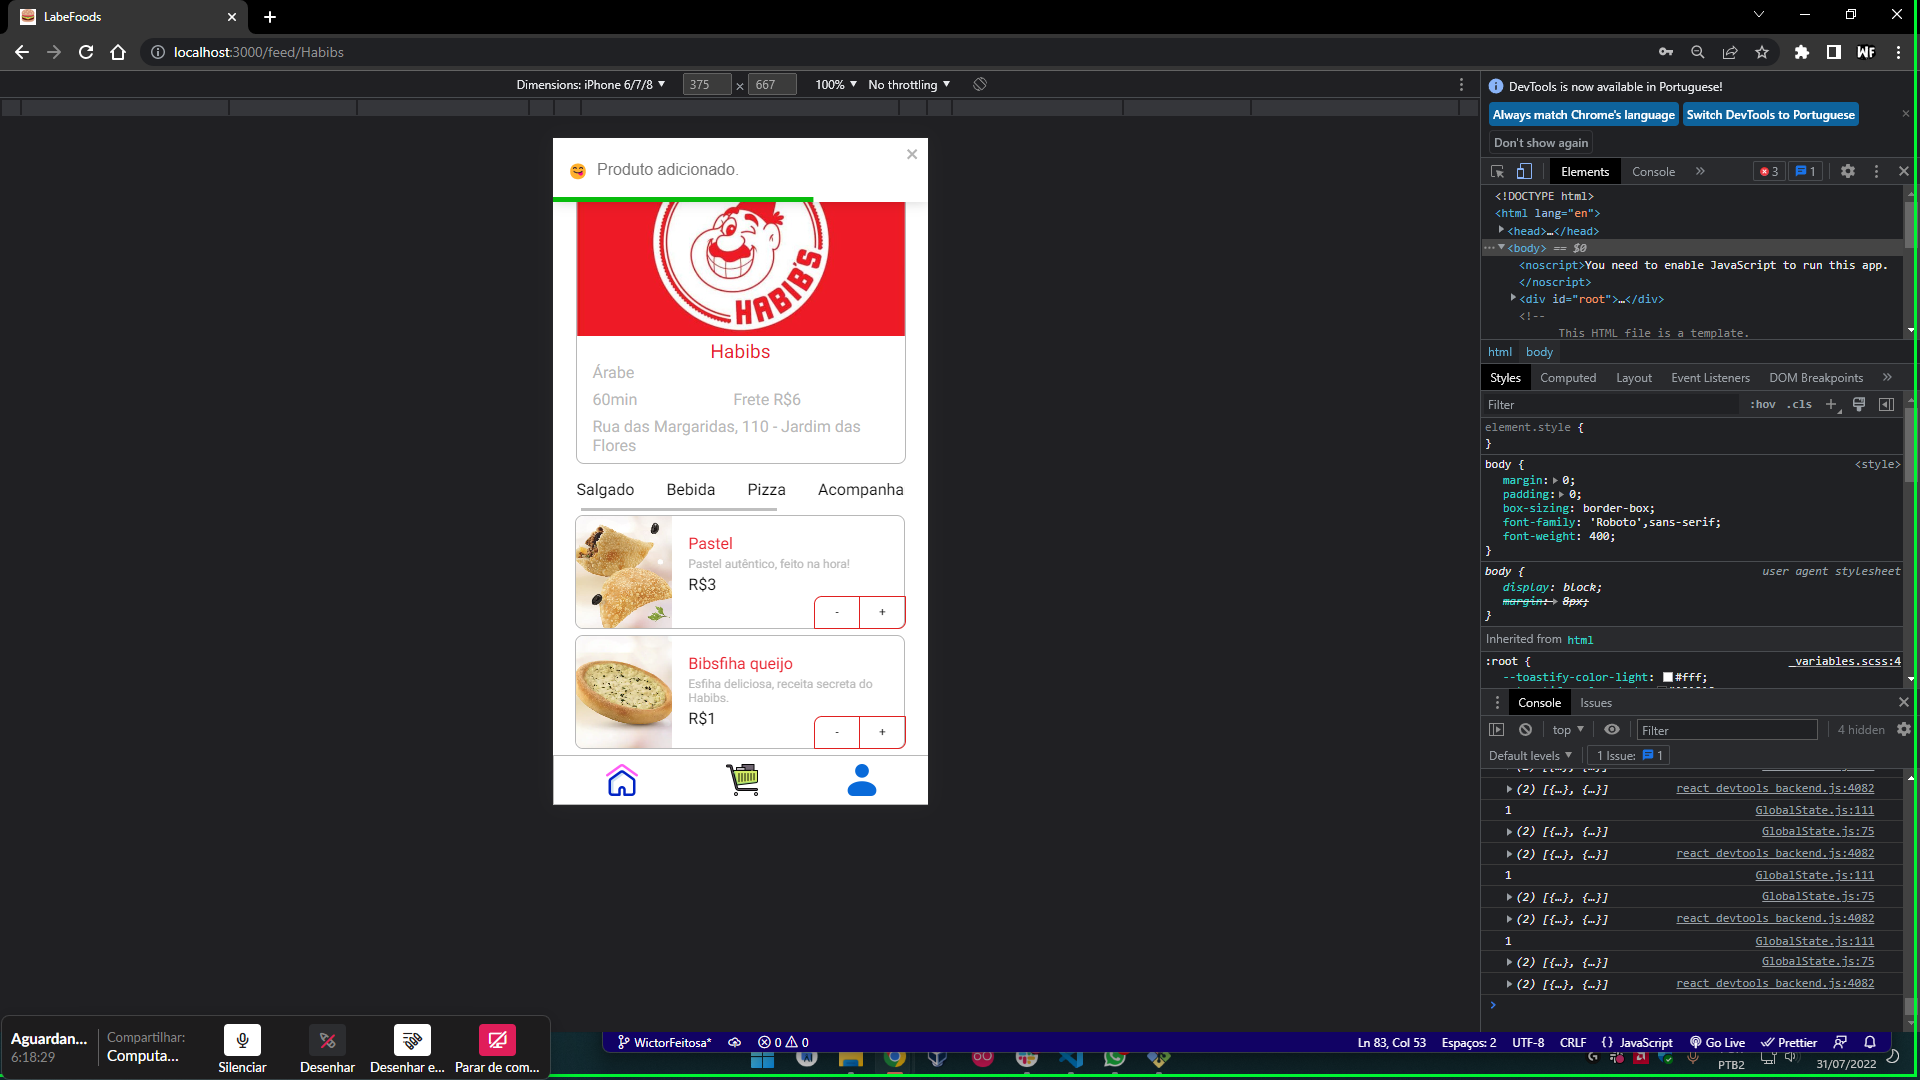Create a live expression using the eye icon
Screen dimensions: 1920x1080
(1611, 729)
